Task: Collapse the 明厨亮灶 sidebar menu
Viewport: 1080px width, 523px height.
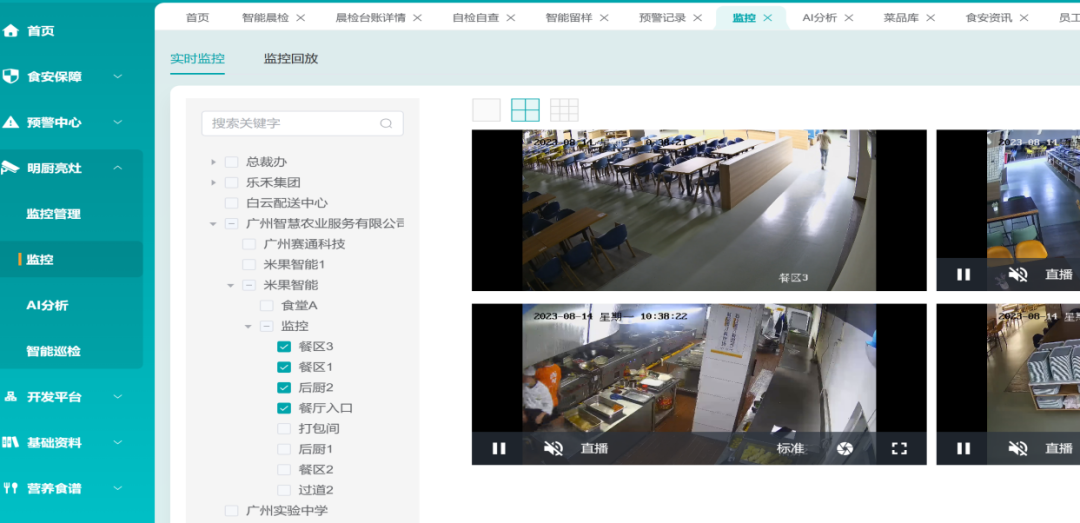Action: pyautogui.click(x=118, y=167)
